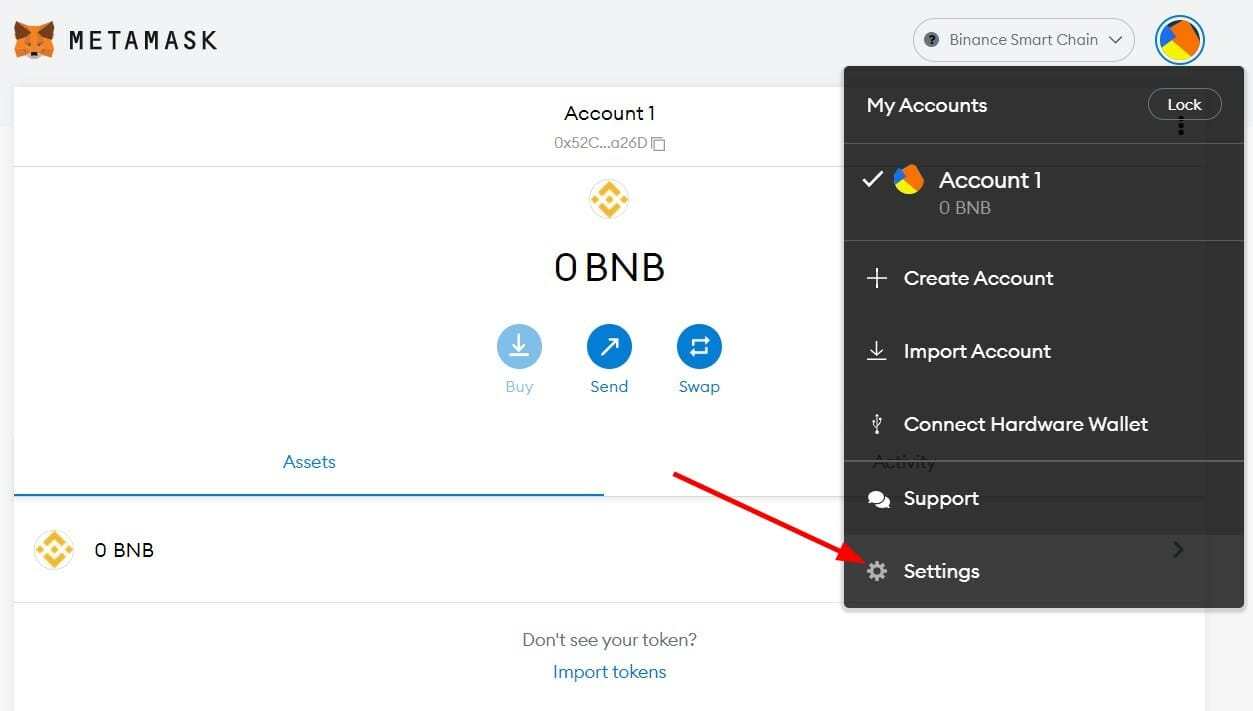Switch to the Assets tab
Image resolution: width=1253 pixels, height=711 pixels.
point(309,461)
